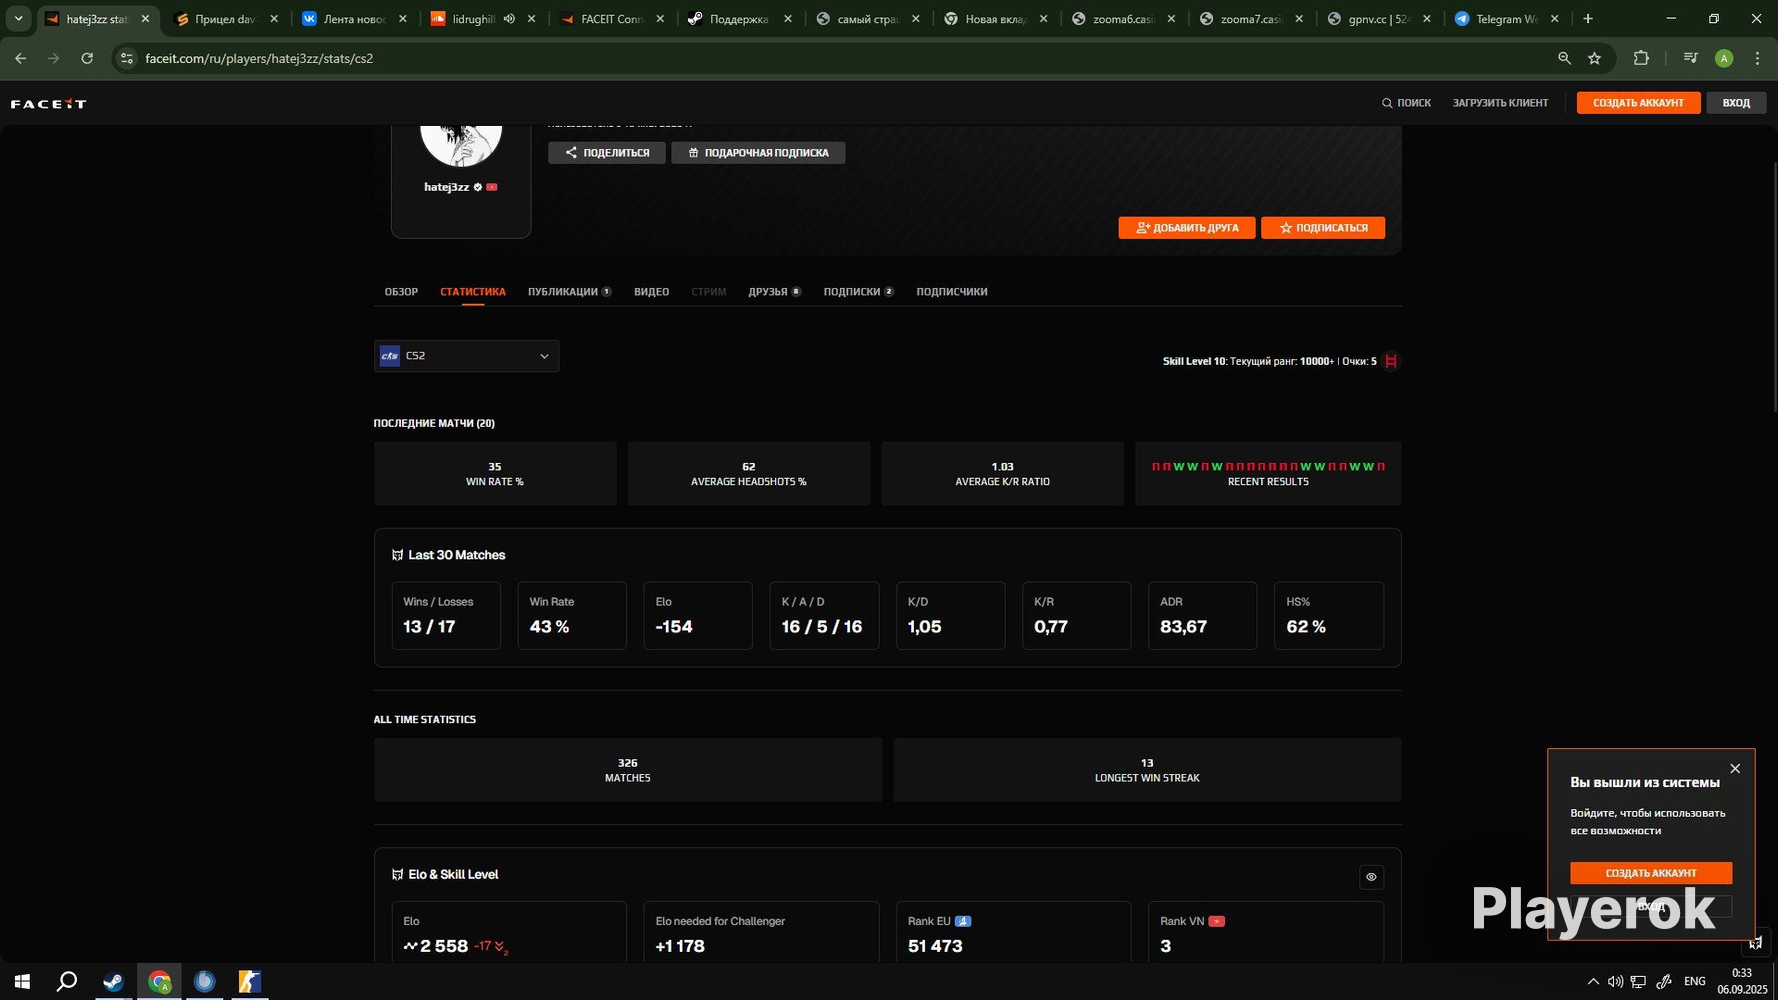Switch the ENG input language
This screenshot has height=1000, width=1778.
click(x=1695, y=982)
